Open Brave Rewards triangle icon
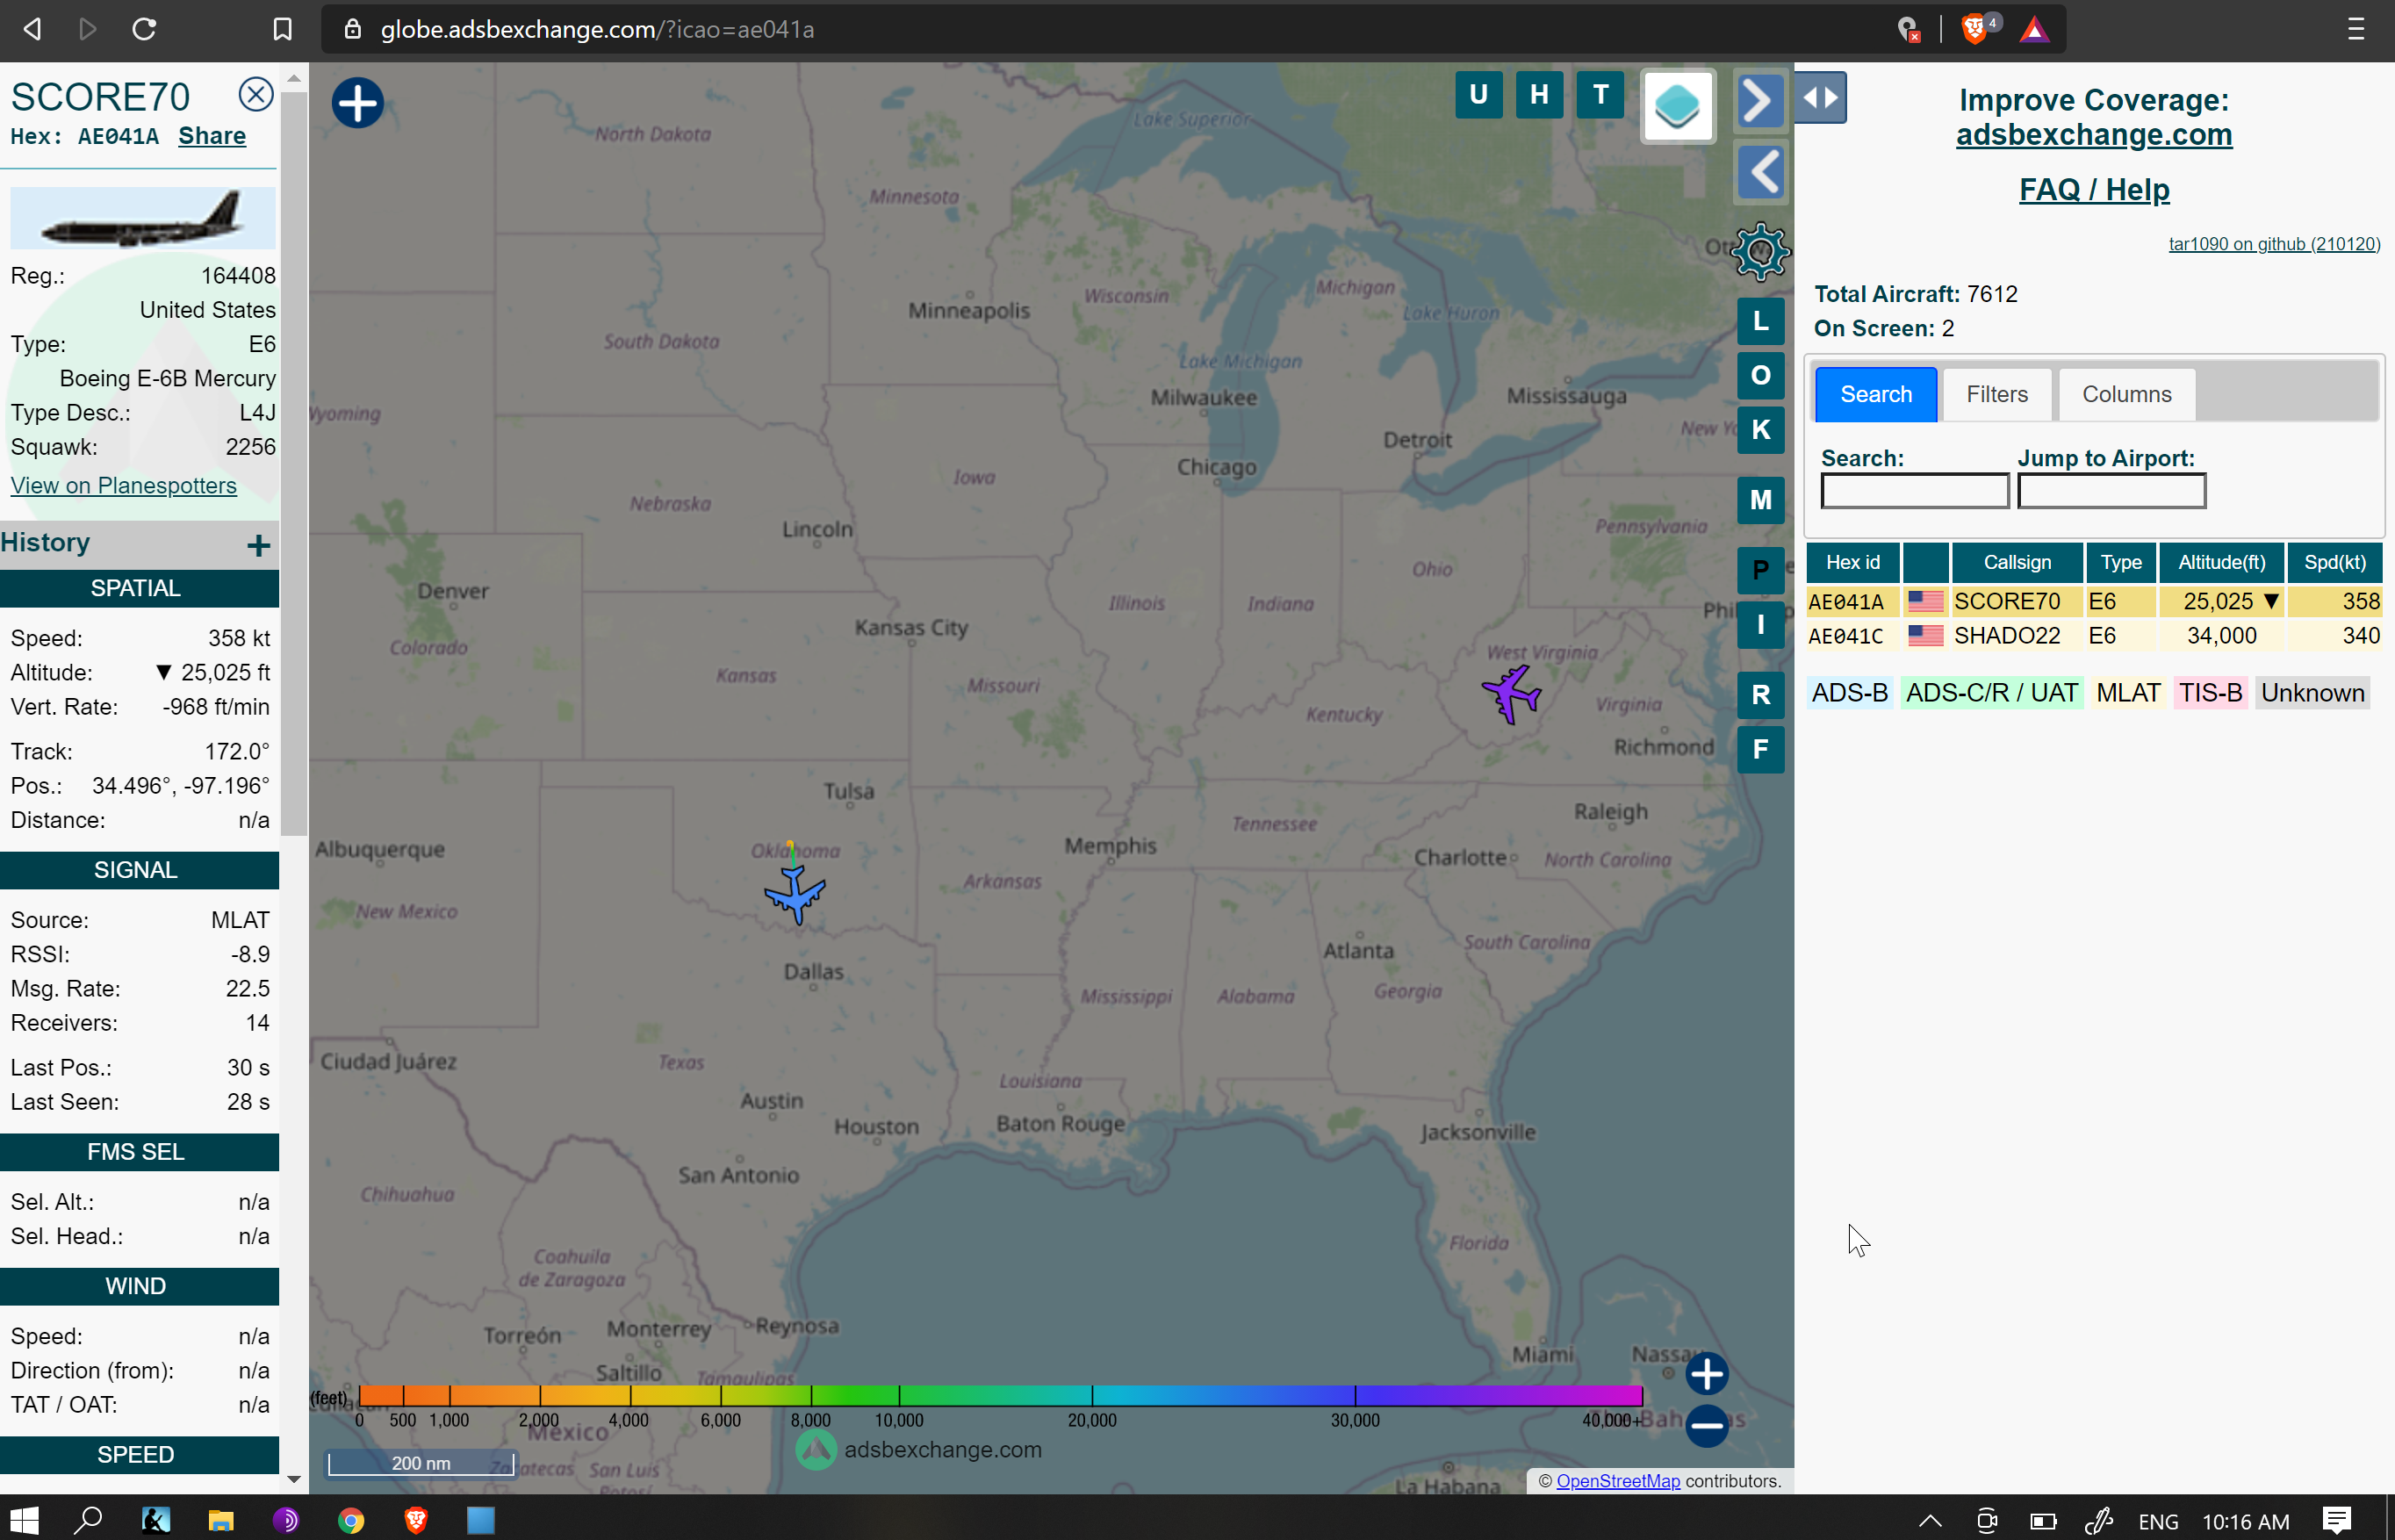This screenshot has height=1540, width=2395. point(2034,29)
